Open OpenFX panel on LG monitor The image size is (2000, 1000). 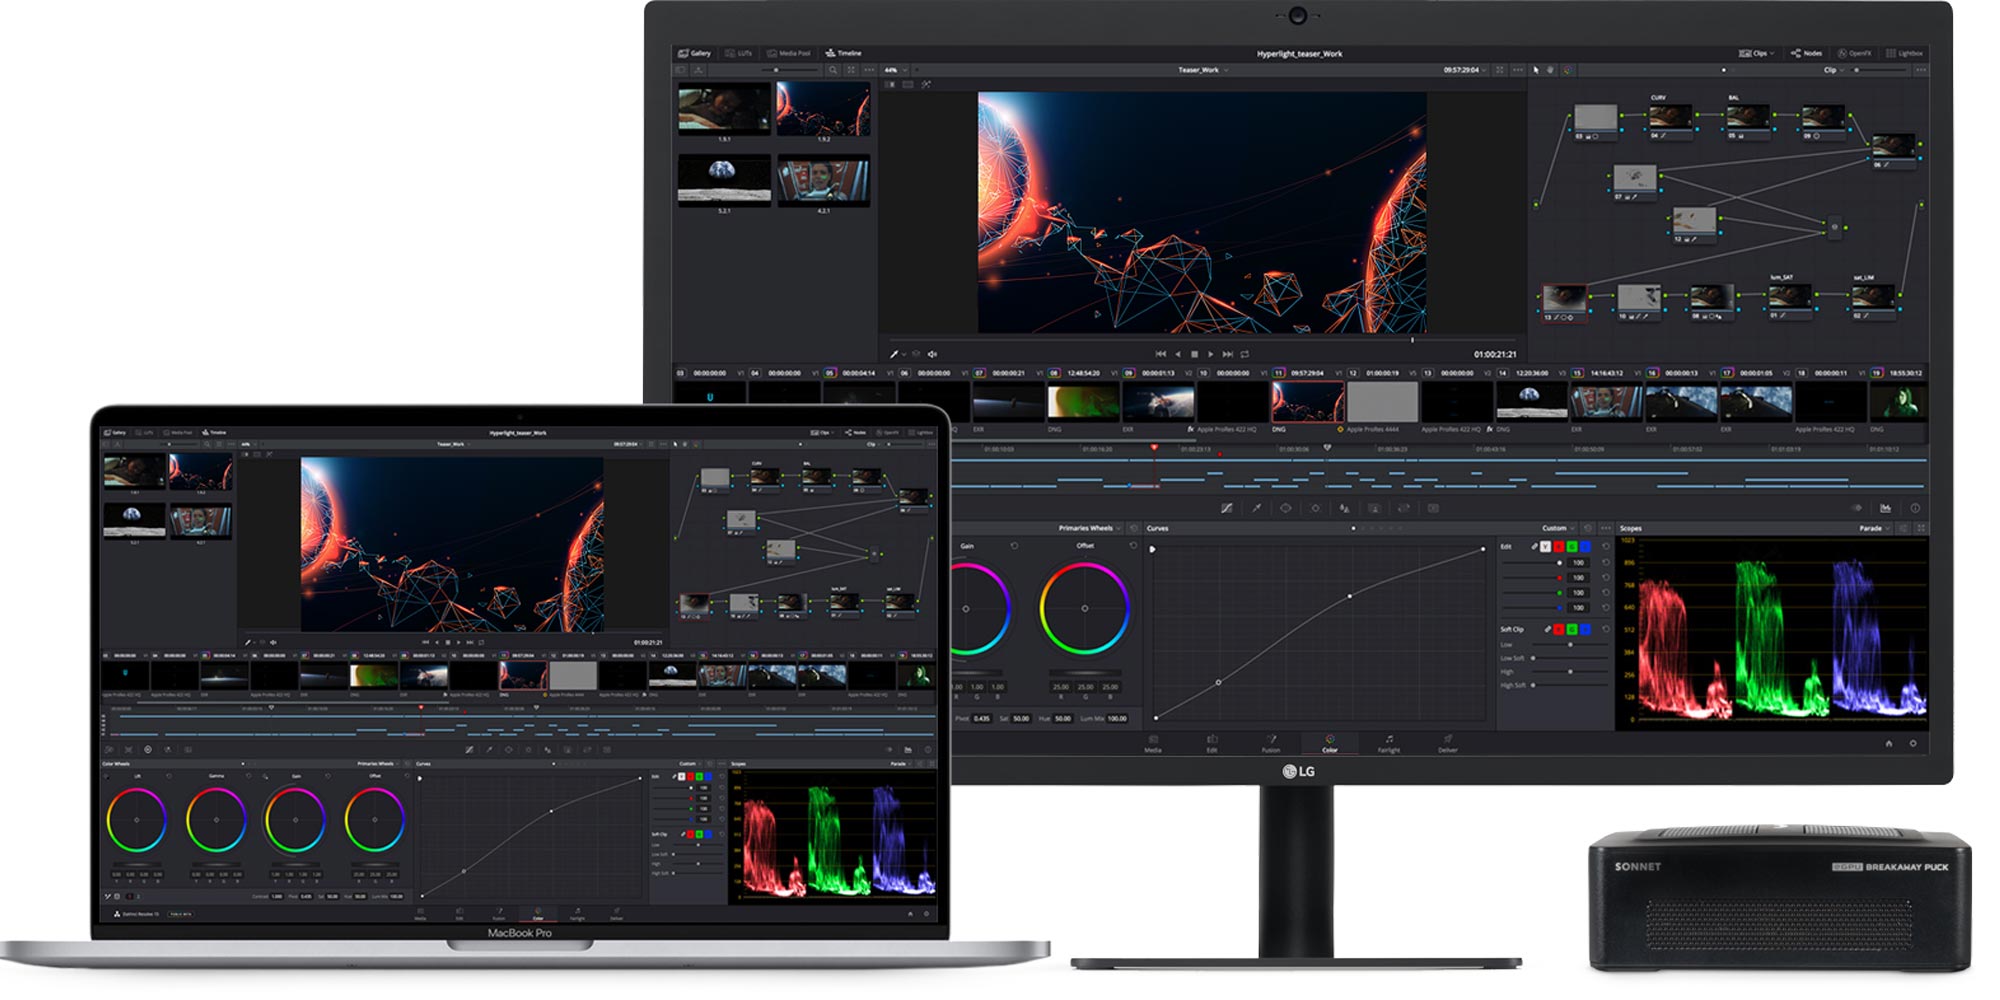click(x=1854, y=53)
